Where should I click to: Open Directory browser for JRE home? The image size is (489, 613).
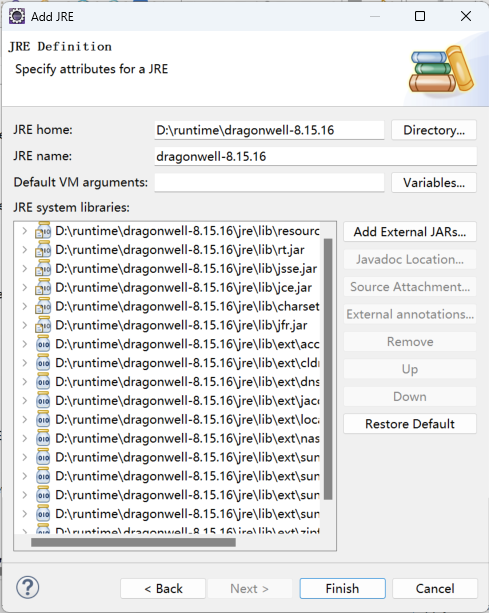tap(434, 130)
